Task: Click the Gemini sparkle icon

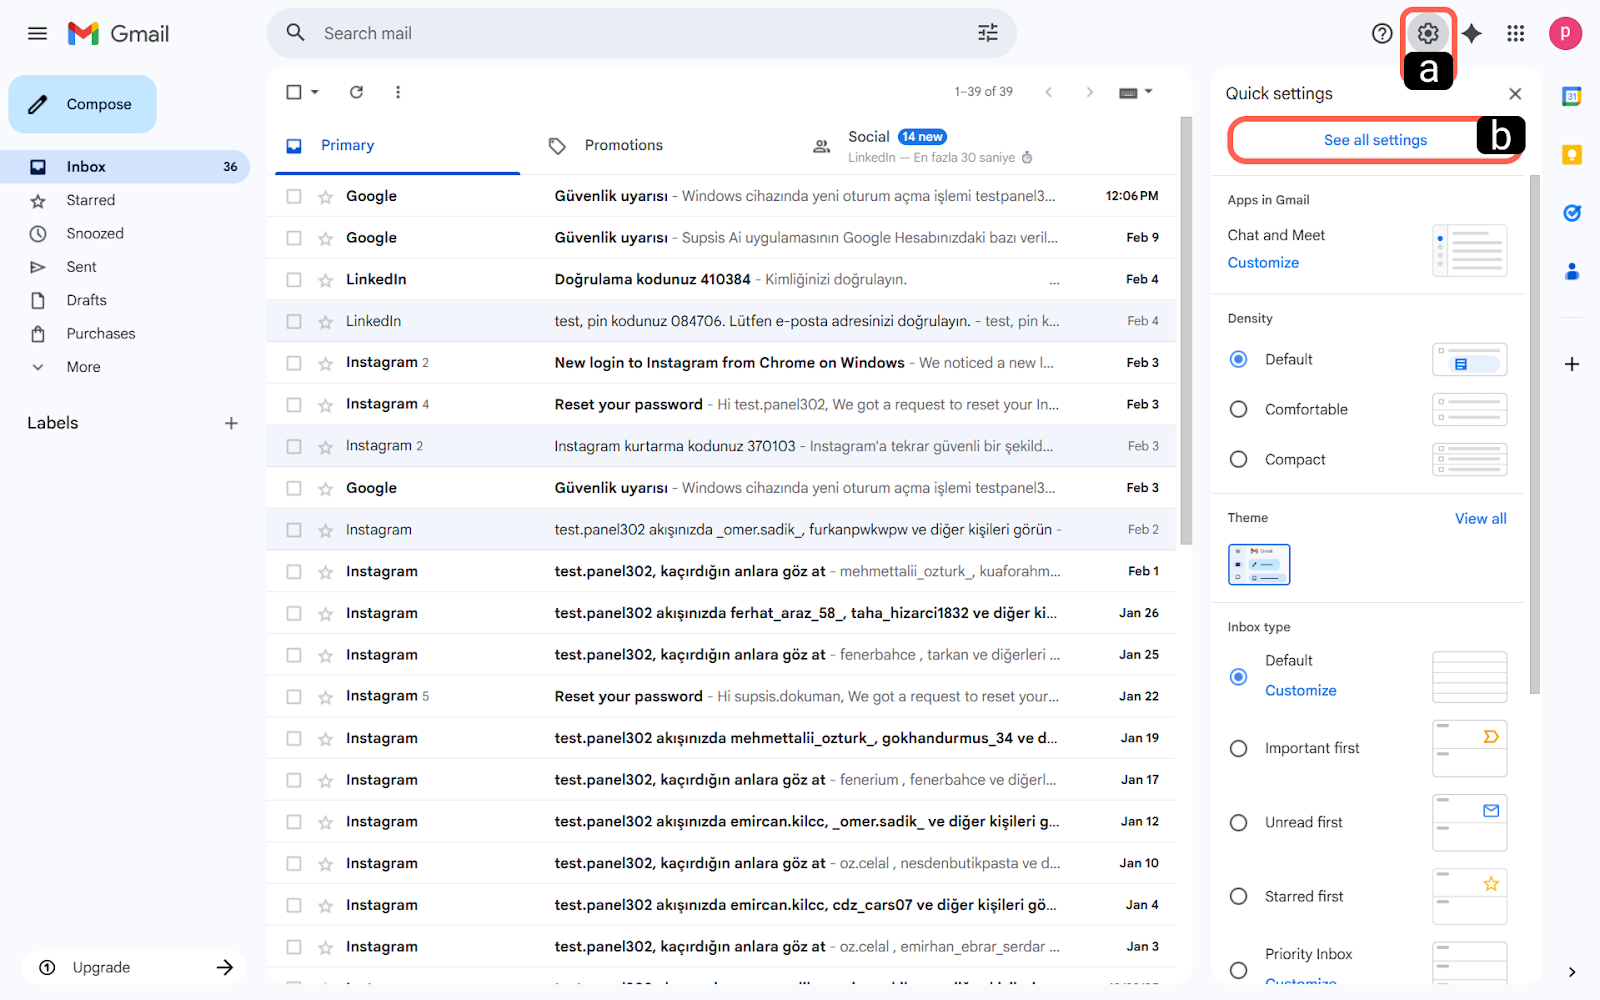Action: point(1471,34)
